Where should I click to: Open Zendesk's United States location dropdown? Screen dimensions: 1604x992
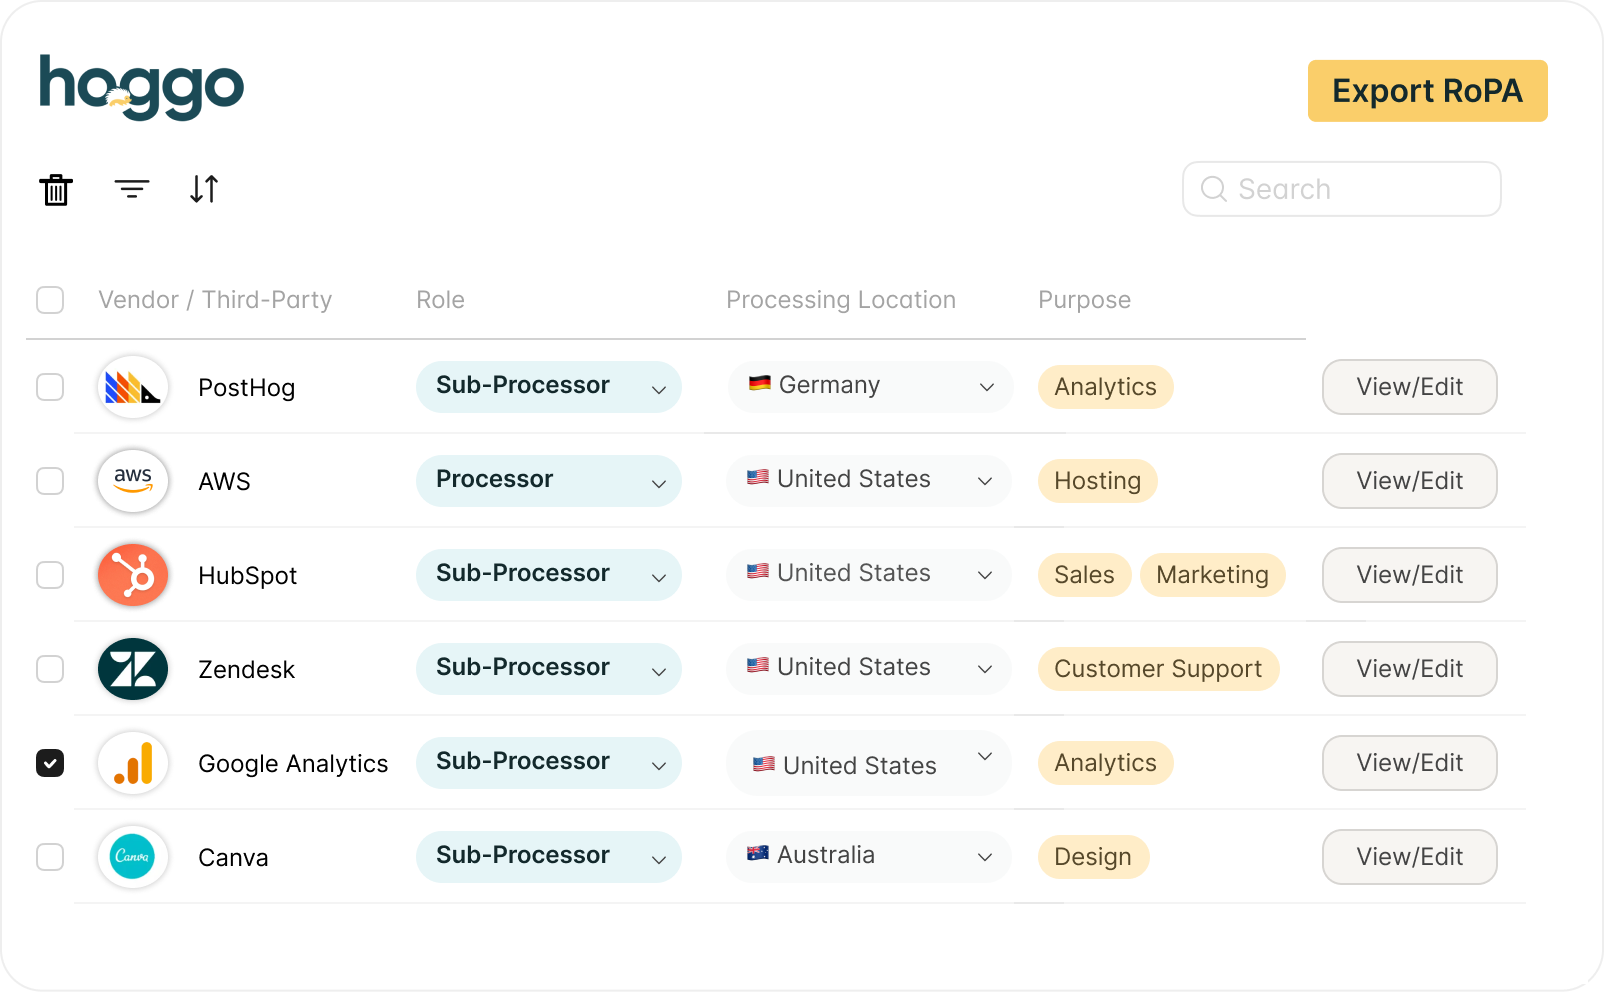coord(869,669)
